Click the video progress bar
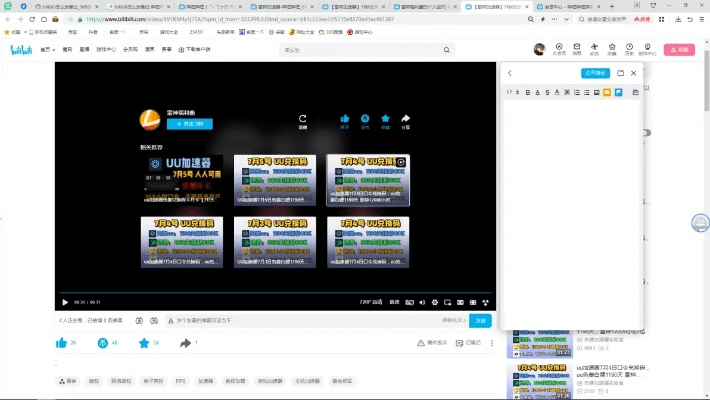This screenshot has height=400, width=710. [275, 292]
